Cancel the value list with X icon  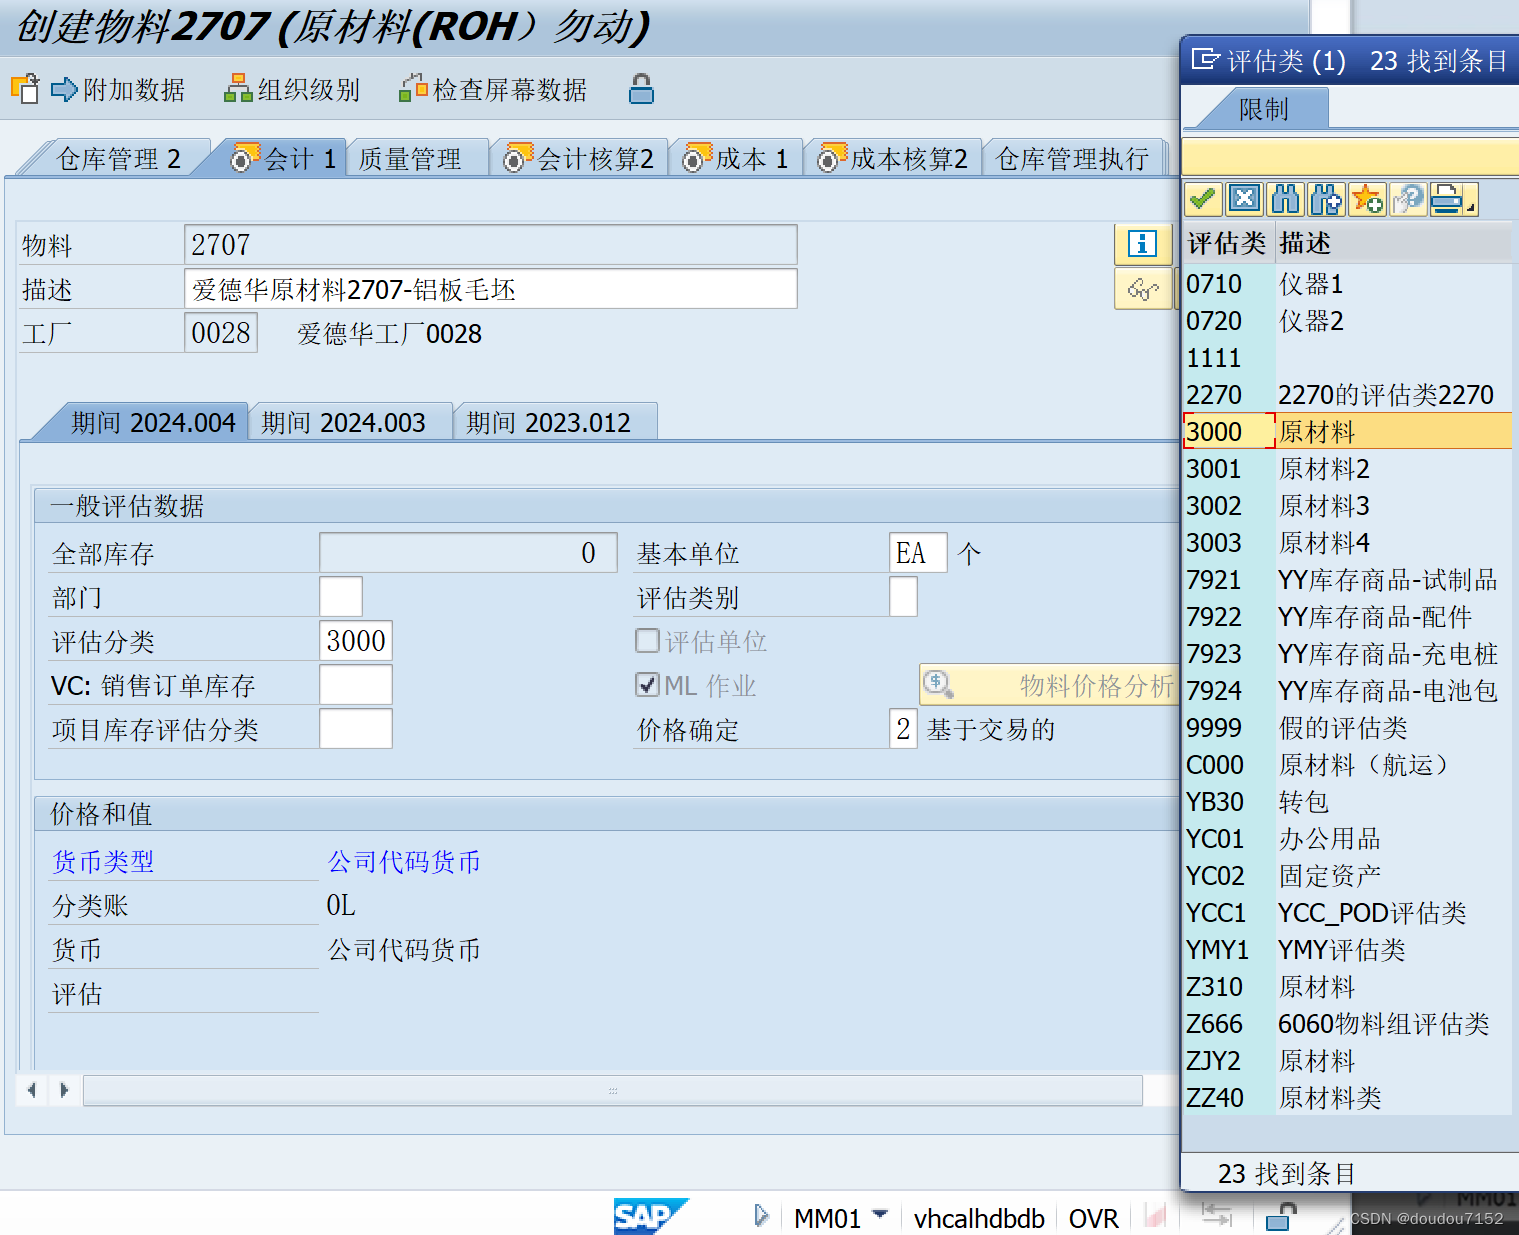(1244, 200)
